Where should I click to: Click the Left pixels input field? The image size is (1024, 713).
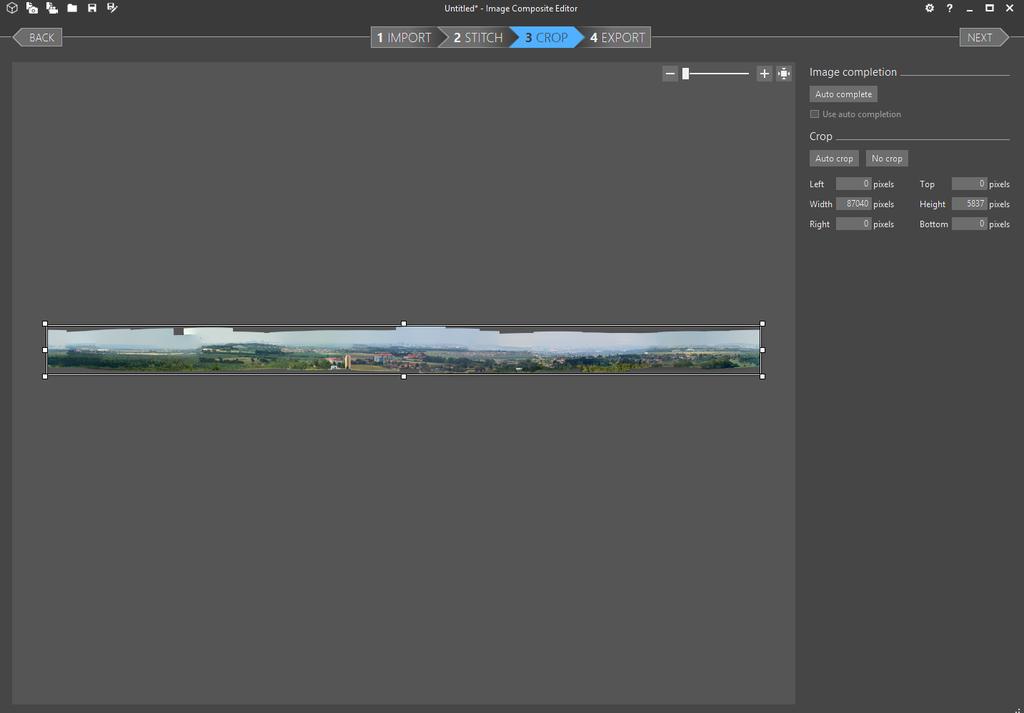[x=854, y=184]
